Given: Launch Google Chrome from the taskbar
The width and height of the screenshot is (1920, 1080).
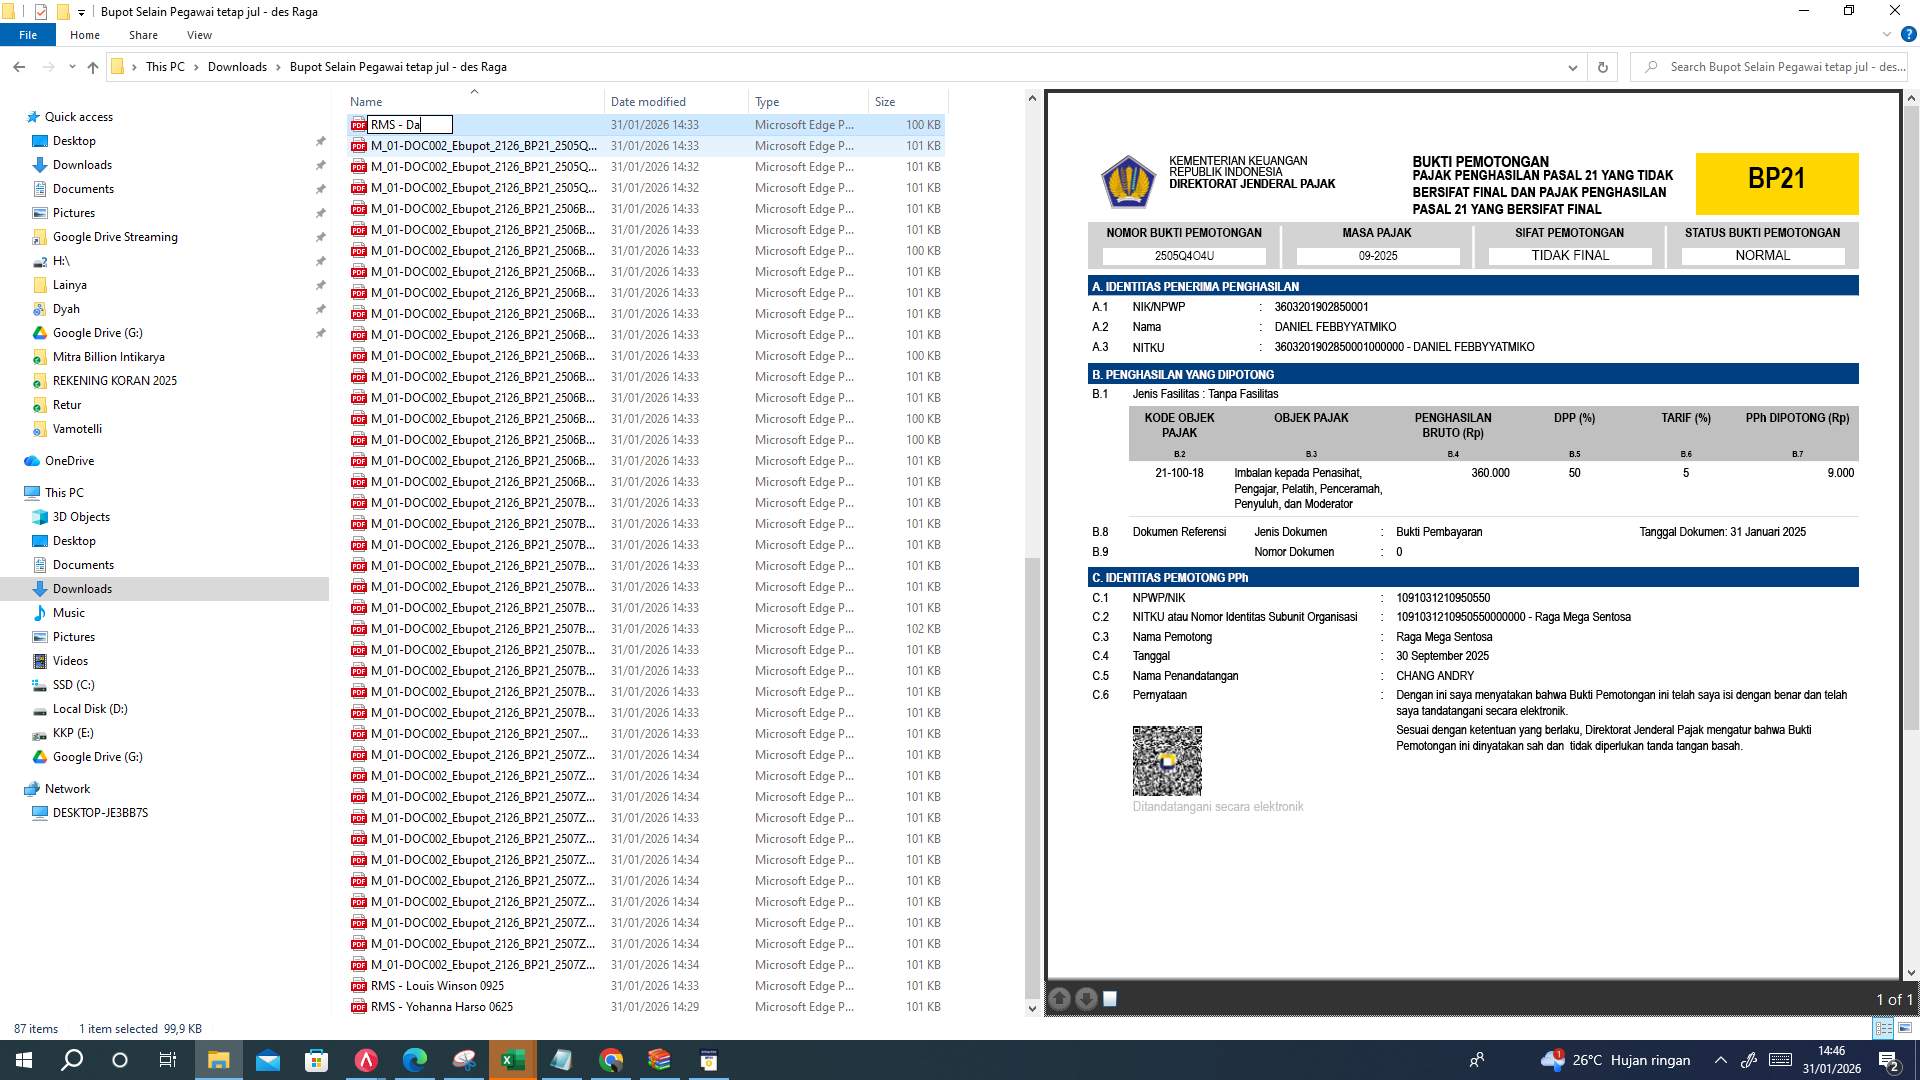Looking at the screenshot, I should 611,1059.
